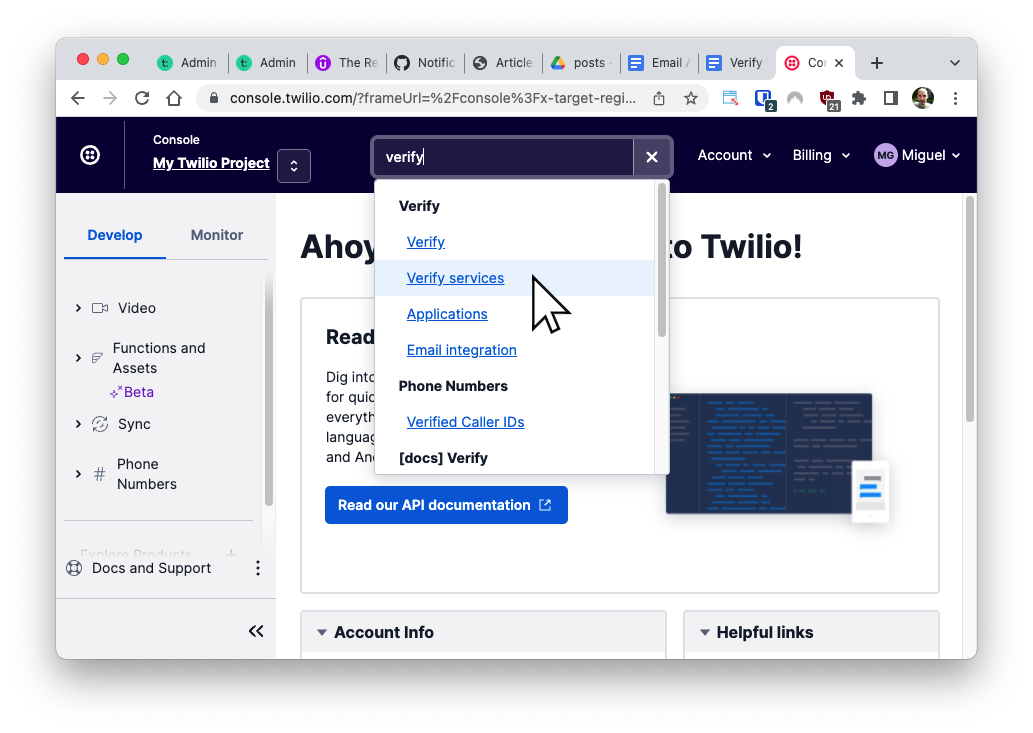Click the browser forward arrow
The height and width of the screenshot is (733, 1033).
coord(110,99)
